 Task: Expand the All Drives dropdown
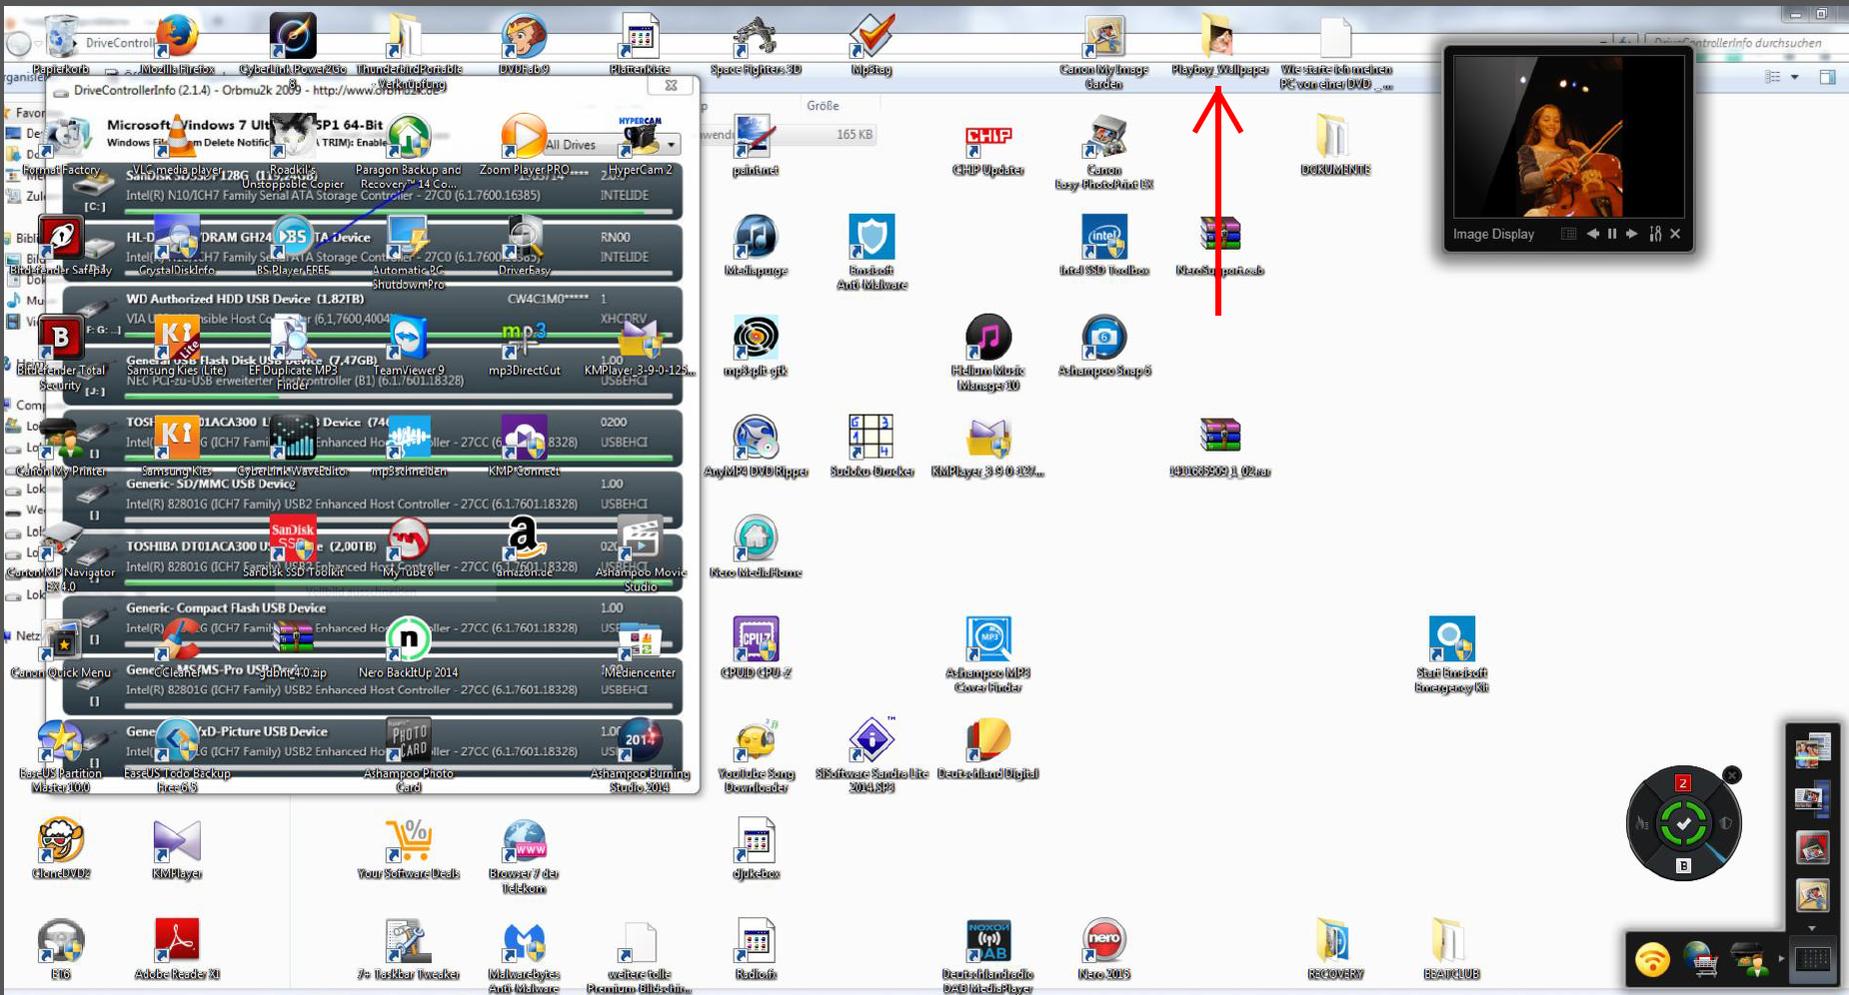coord(671,145)
